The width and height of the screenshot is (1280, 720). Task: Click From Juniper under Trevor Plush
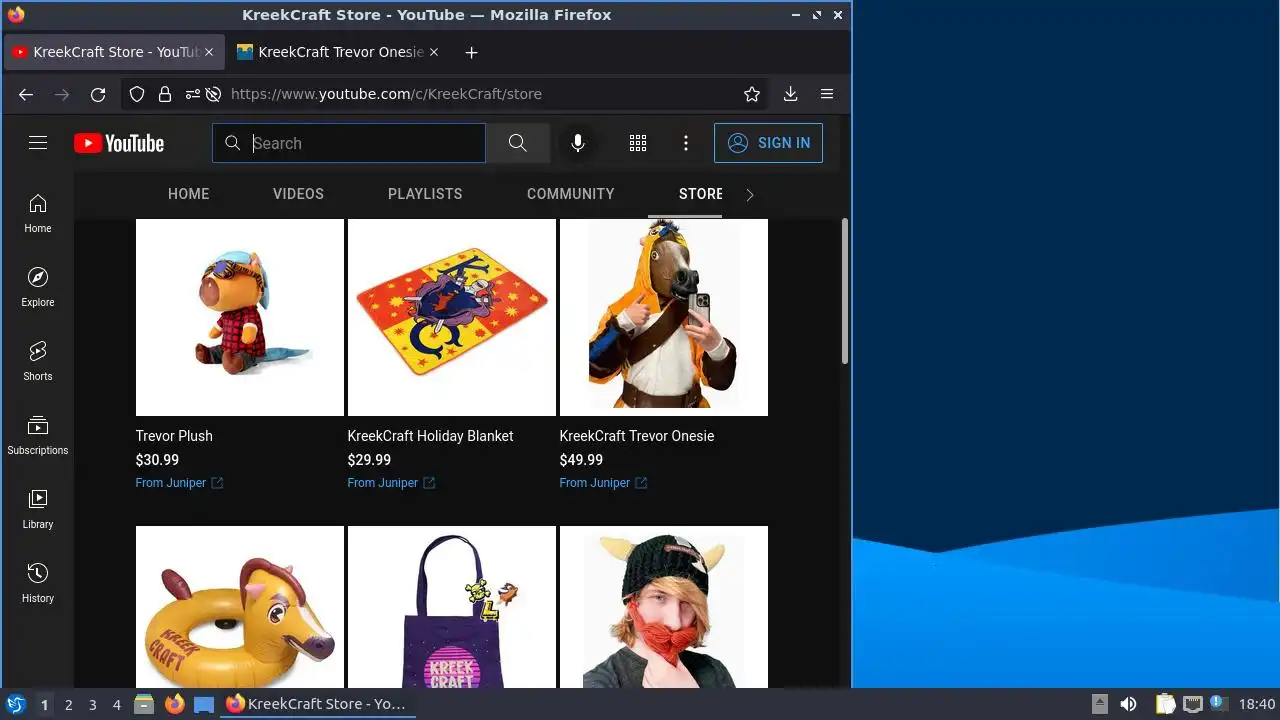tap(171, 483)
